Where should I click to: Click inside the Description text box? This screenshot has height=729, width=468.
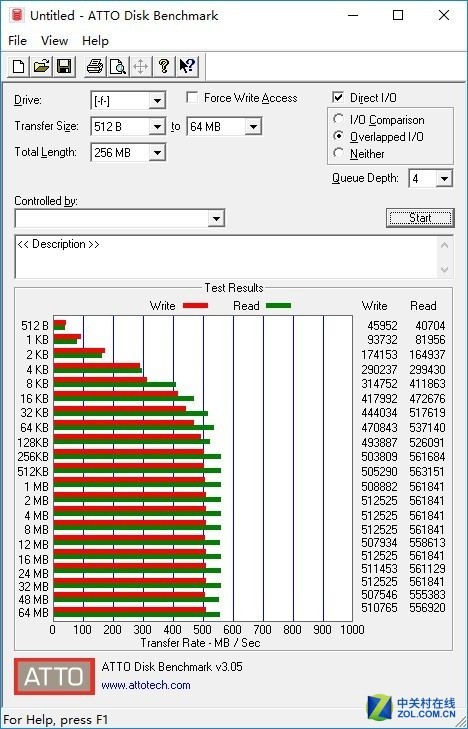pos(226,257)
